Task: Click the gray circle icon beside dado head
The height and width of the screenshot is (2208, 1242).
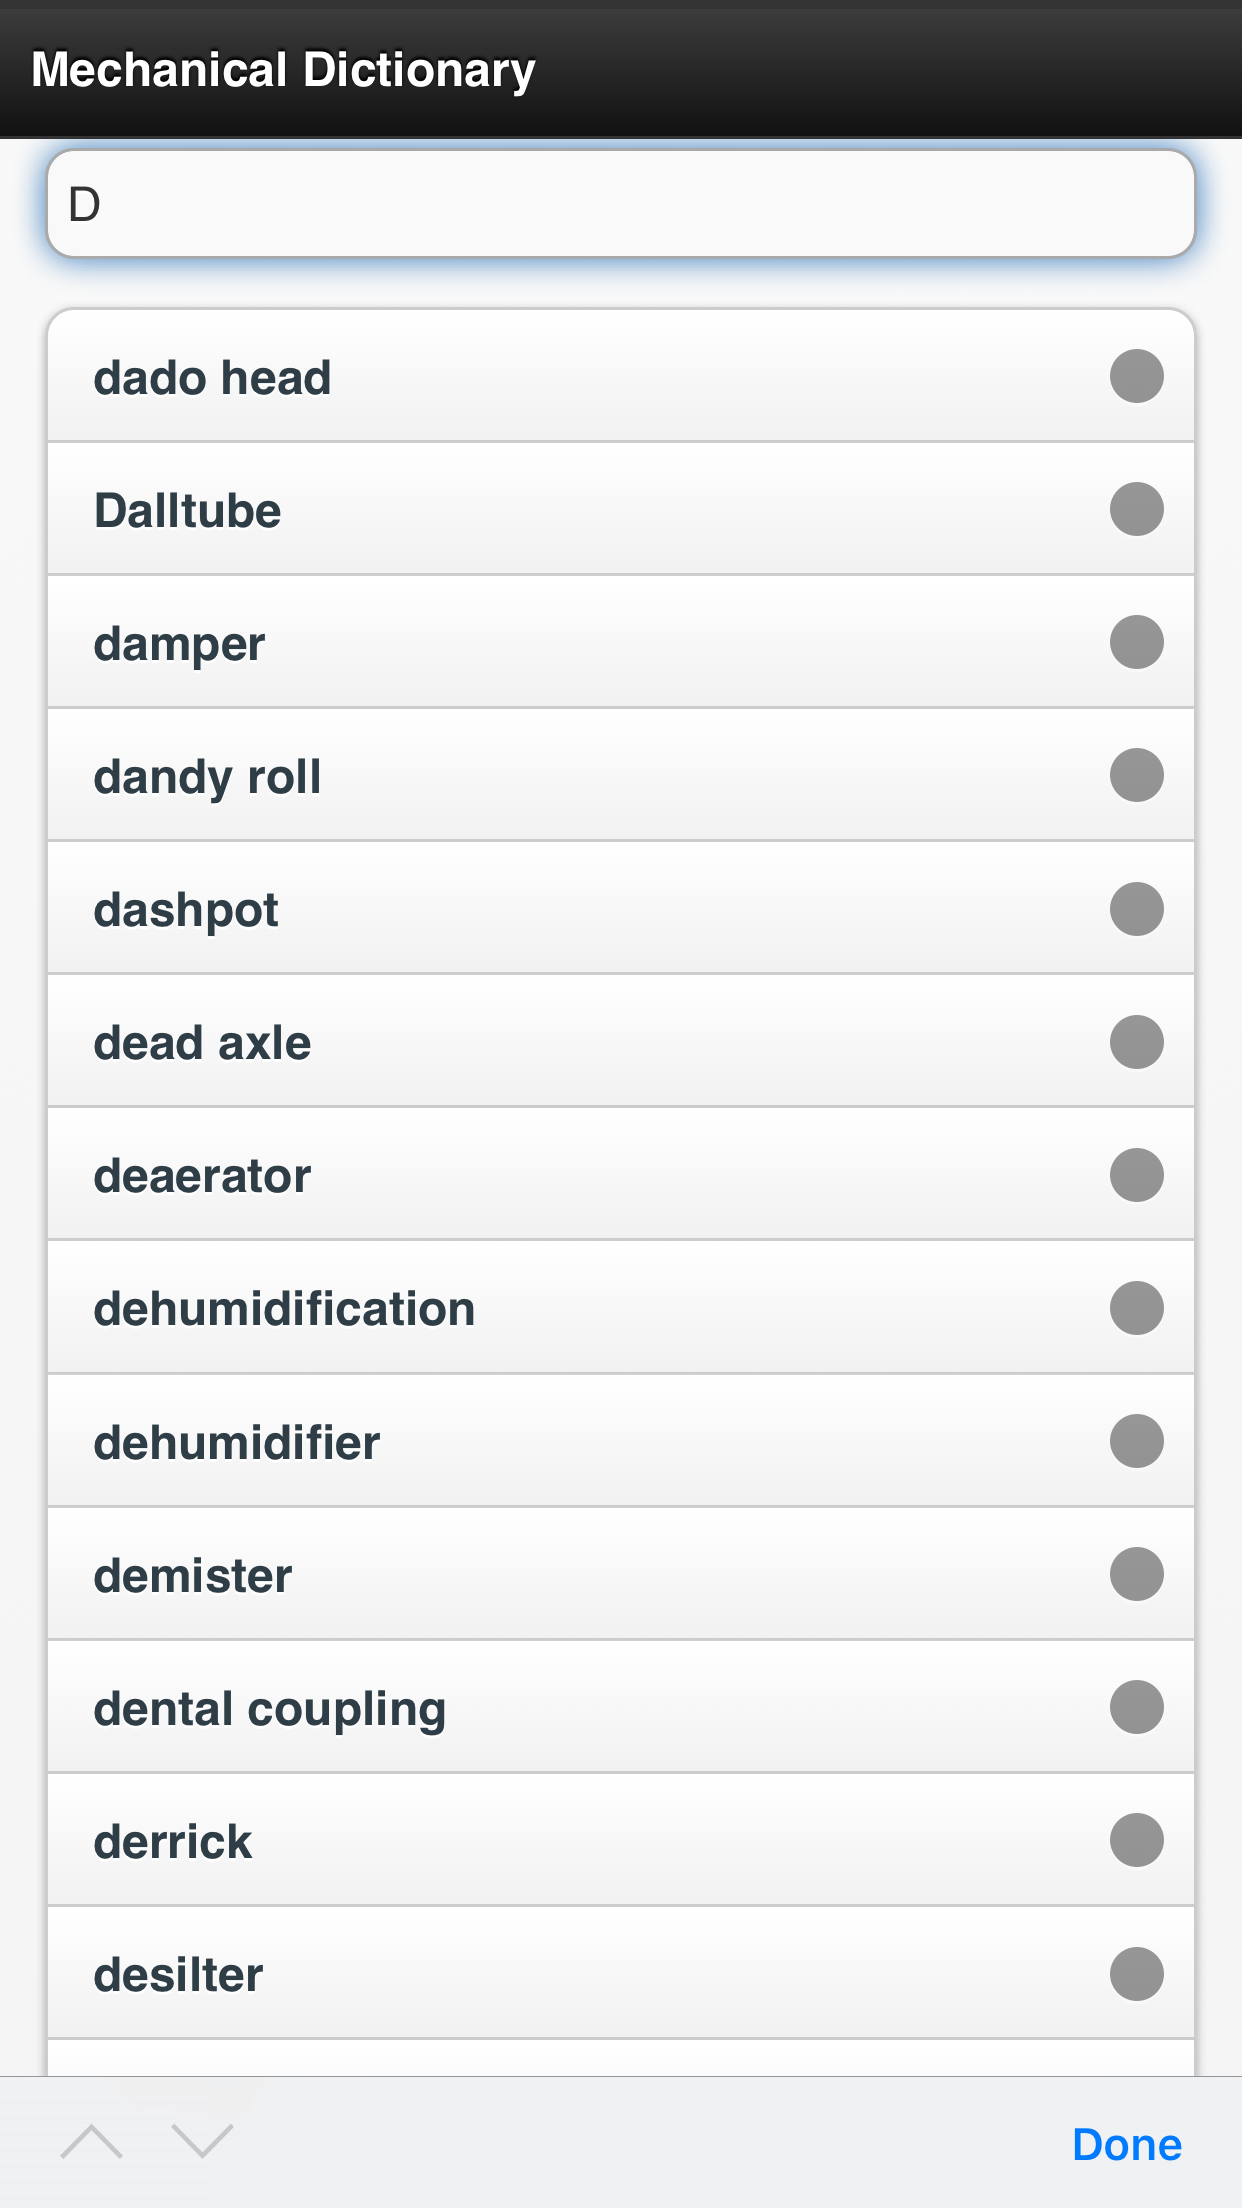Action: pyautogui.click(x=1136, y=376)
